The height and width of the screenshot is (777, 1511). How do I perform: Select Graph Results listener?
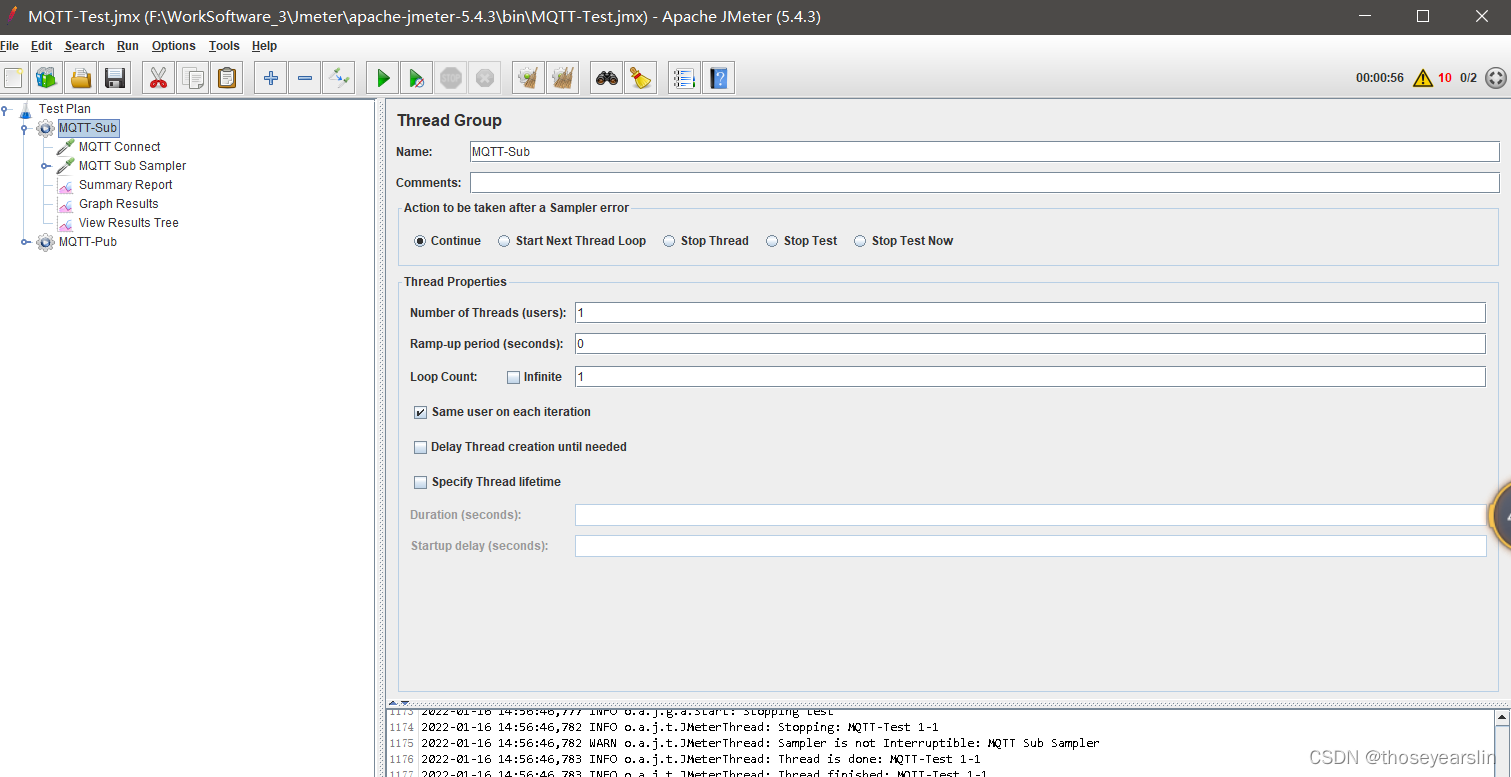[118, 204]
